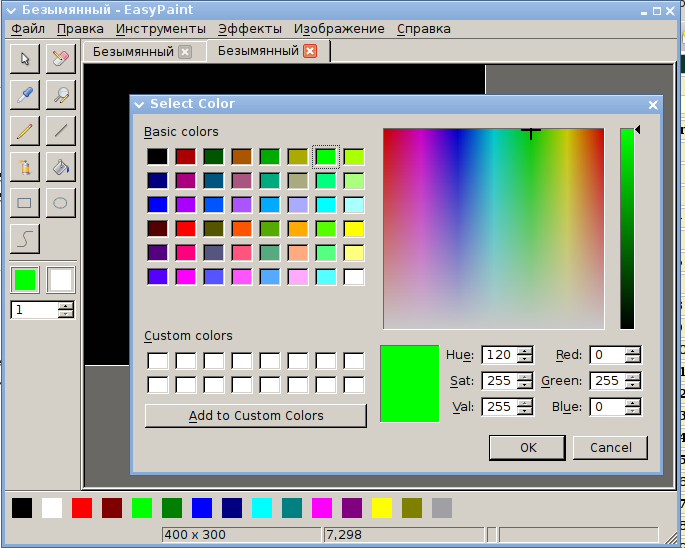The width and height of the screenshot is (685, 548).
Task: Click the OK button
Action: [527, 447]
